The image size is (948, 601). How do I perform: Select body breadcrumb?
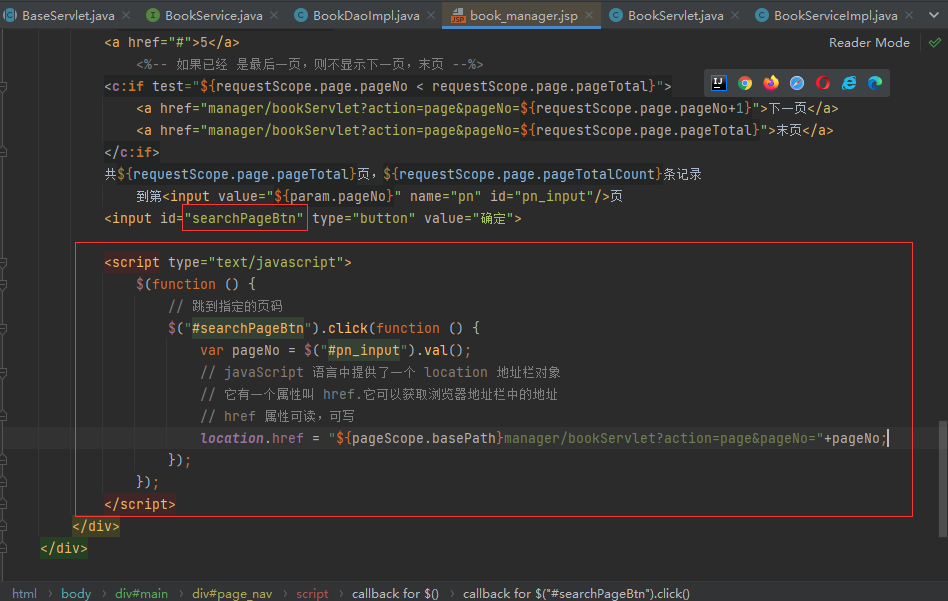76,594
